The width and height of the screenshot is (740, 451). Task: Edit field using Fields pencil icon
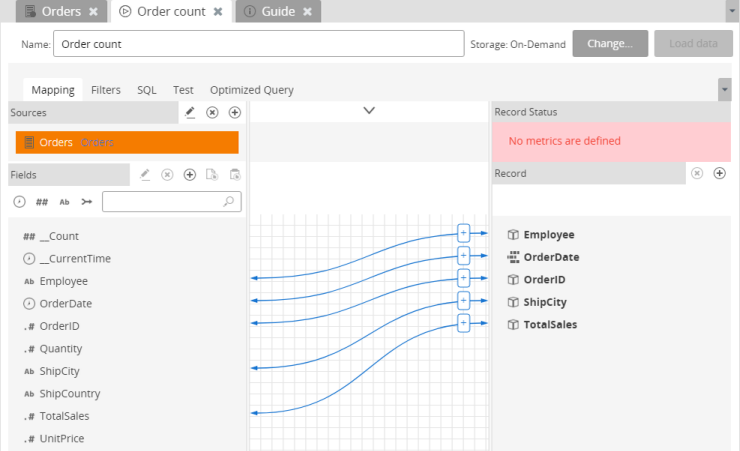(x=145, y=175)
